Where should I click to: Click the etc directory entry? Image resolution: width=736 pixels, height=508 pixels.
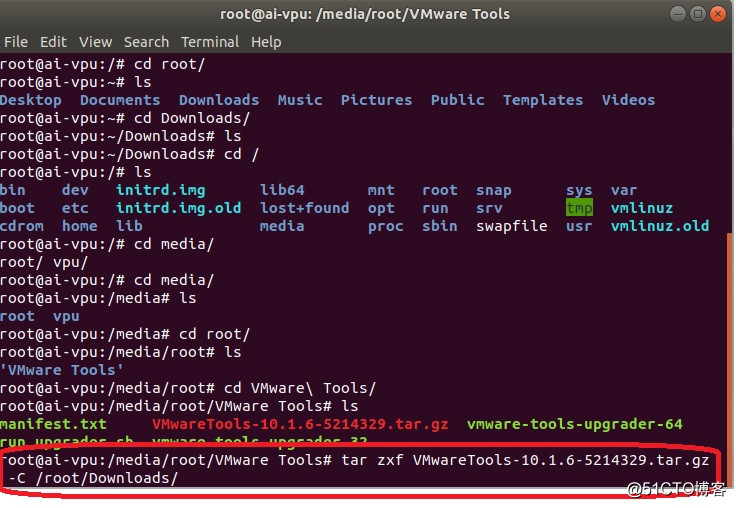point(75,208)
